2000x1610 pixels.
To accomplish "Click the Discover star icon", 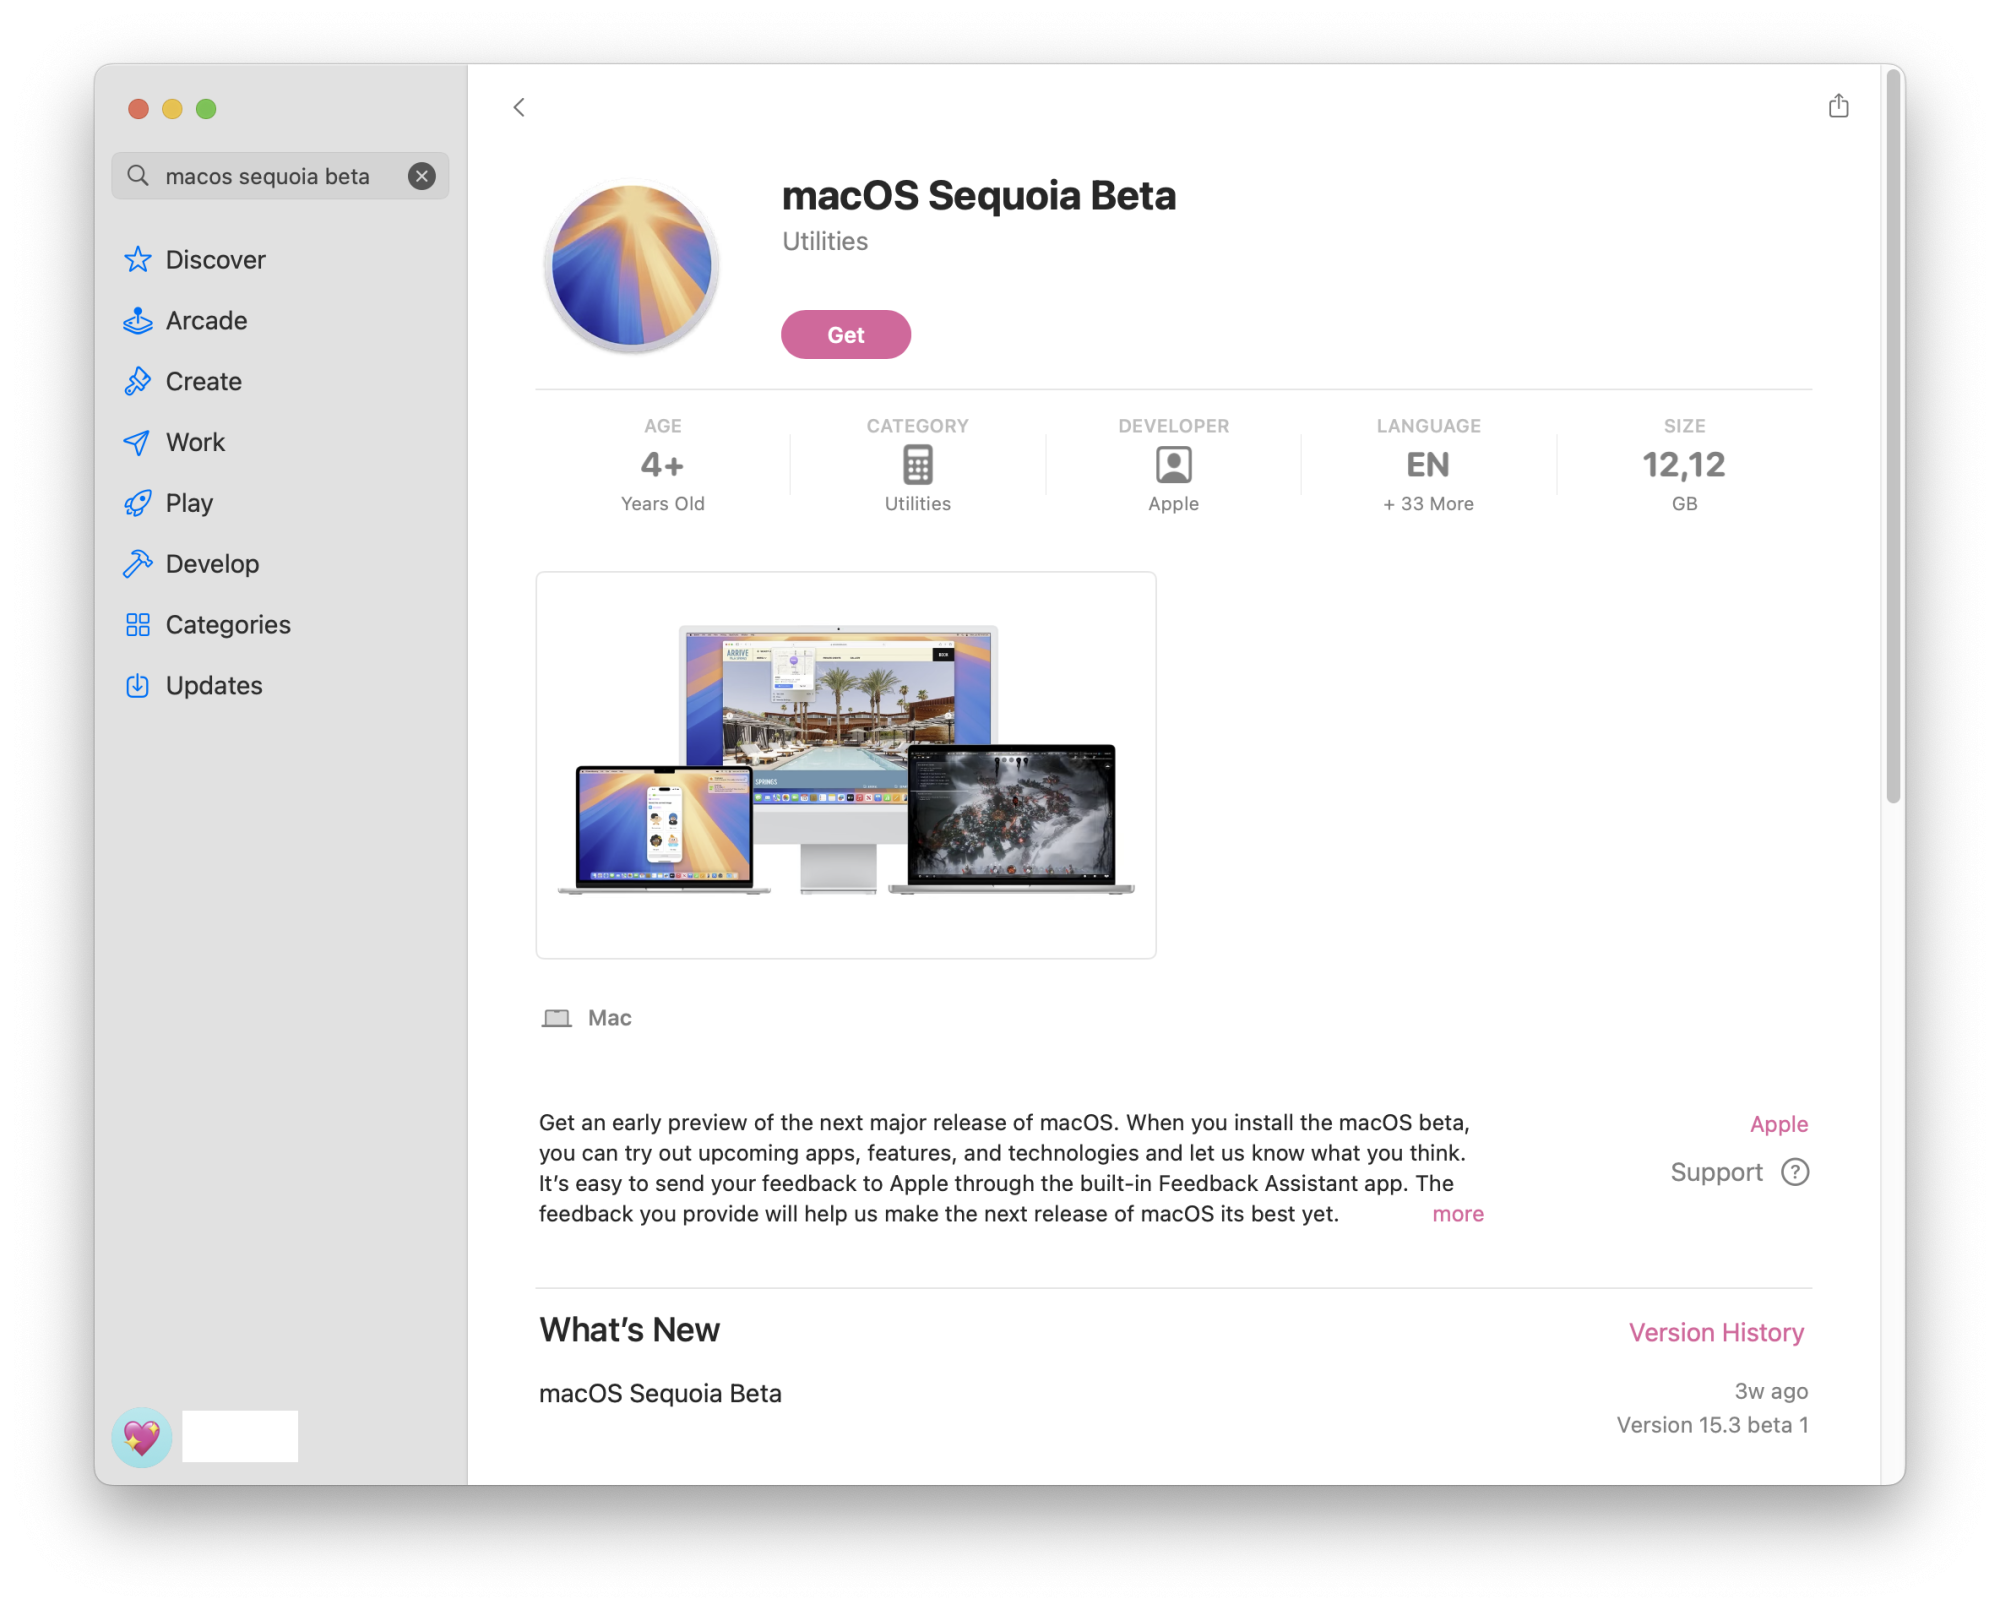I will 138,260.
